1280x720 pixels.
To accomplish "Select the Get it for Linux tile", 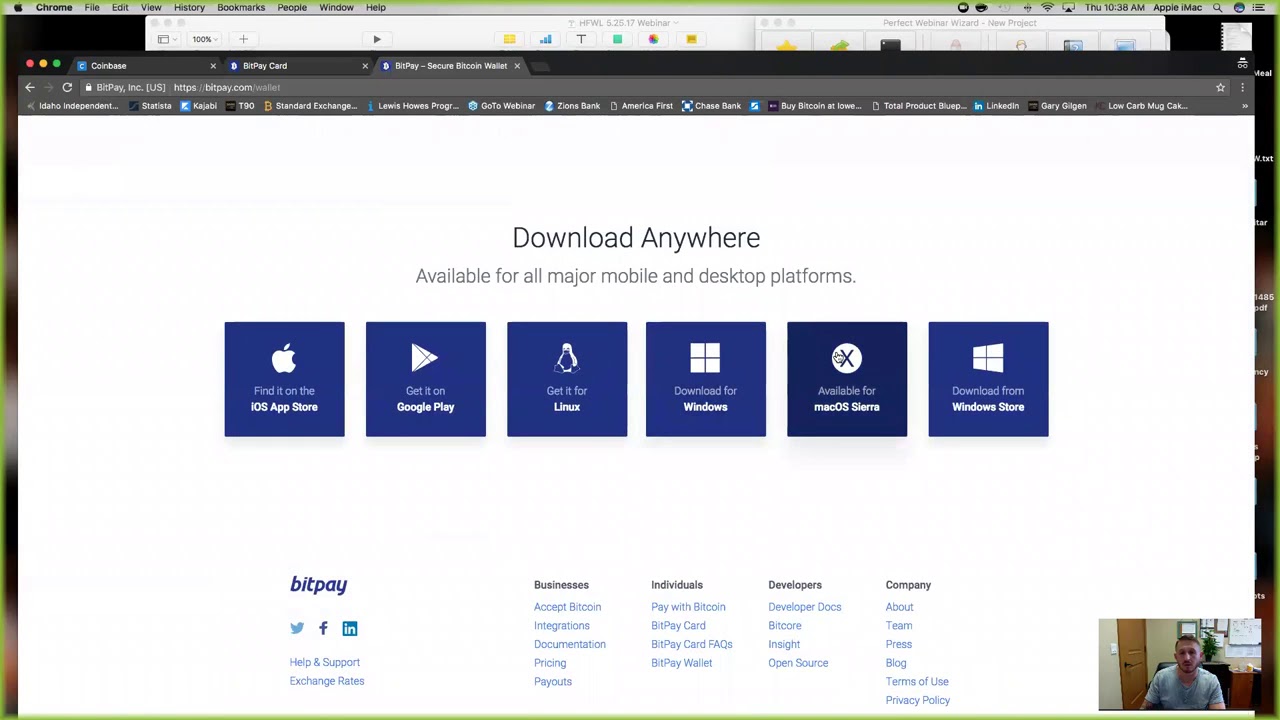I will 567,379.
